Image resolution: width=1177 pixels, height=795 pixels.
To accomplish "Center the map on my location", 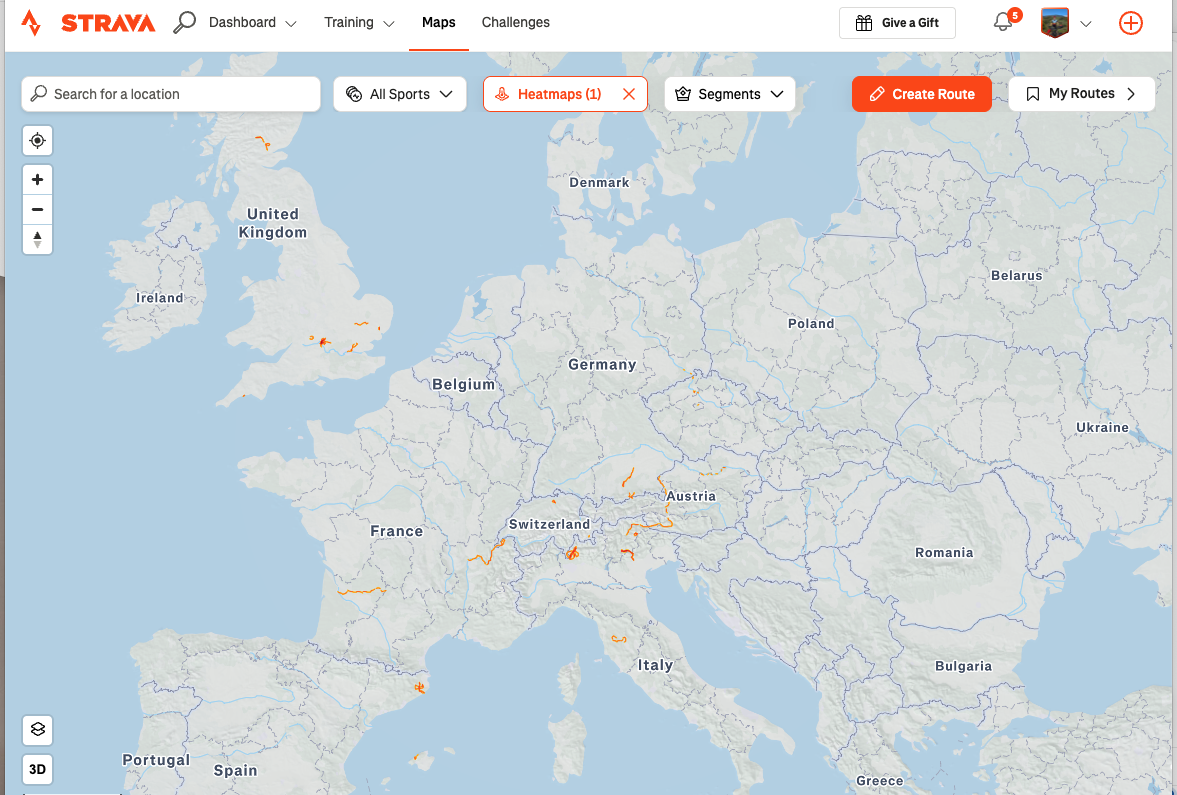I will click(38, 140).
